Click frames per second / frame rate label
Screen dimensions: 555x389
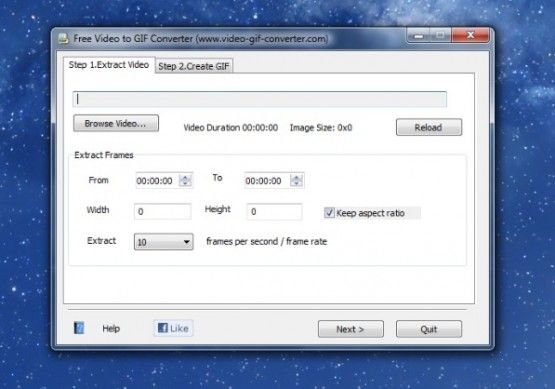267,242
